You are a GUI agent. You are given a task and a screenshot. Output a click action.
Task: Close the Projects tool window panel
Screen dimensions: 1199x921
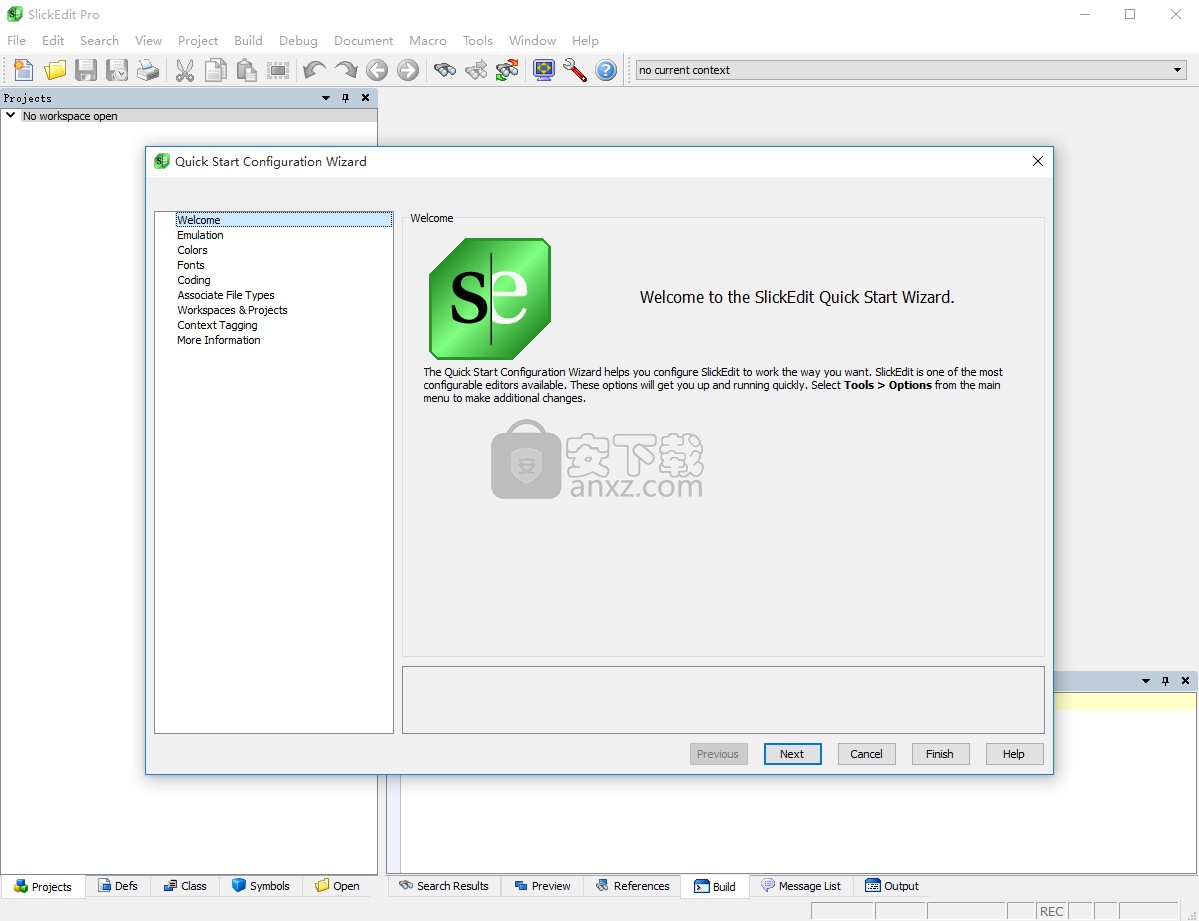[366, 98]
